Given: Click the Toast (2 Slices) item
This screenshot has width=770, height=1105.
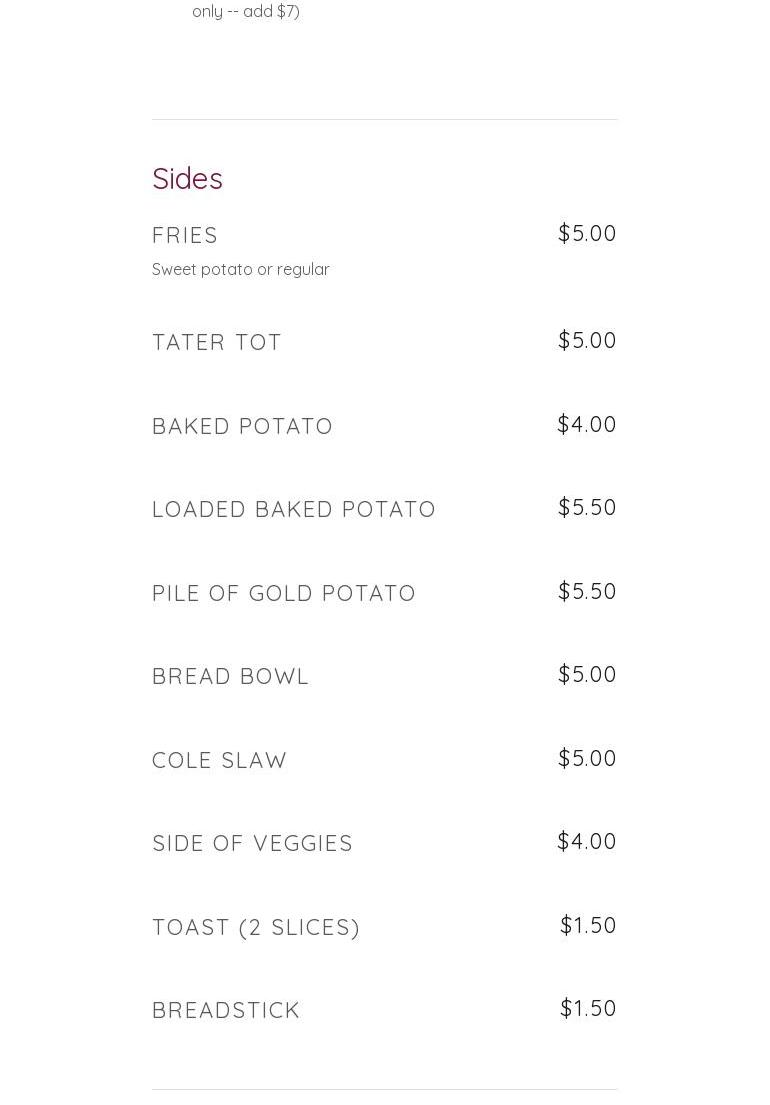Looking at the screenshot, I should click(x=256, y=927).
